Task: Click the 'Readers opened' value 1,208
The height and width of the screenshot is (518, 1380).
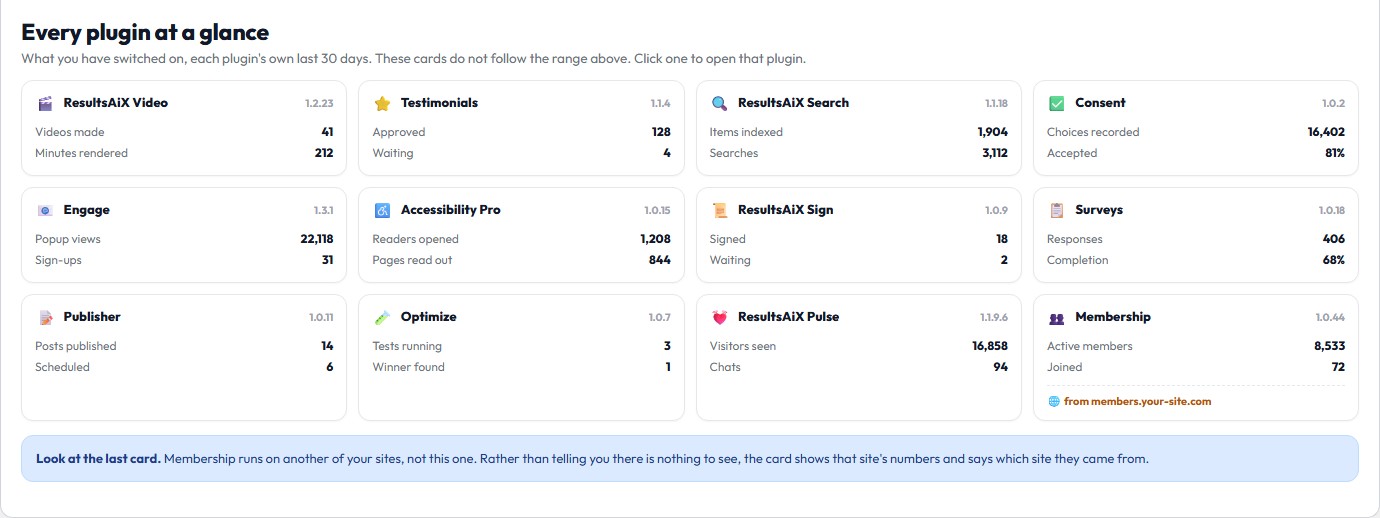Action: tap(656, 239)
